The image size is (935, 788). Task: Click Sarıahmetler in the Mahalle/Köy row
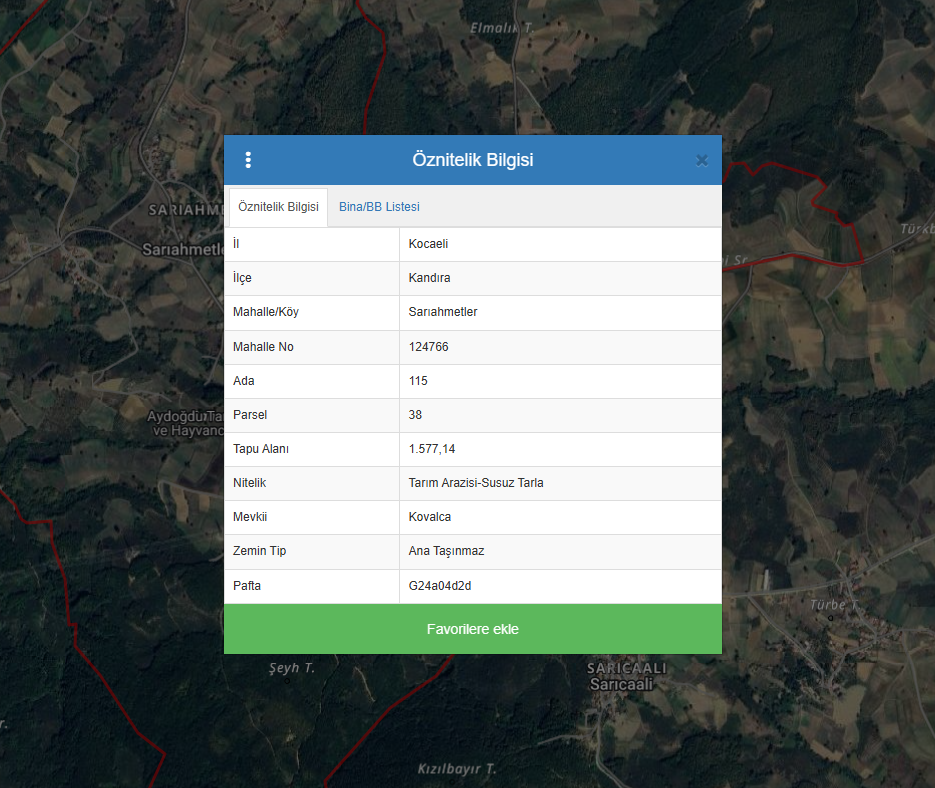tap(443, 312)
